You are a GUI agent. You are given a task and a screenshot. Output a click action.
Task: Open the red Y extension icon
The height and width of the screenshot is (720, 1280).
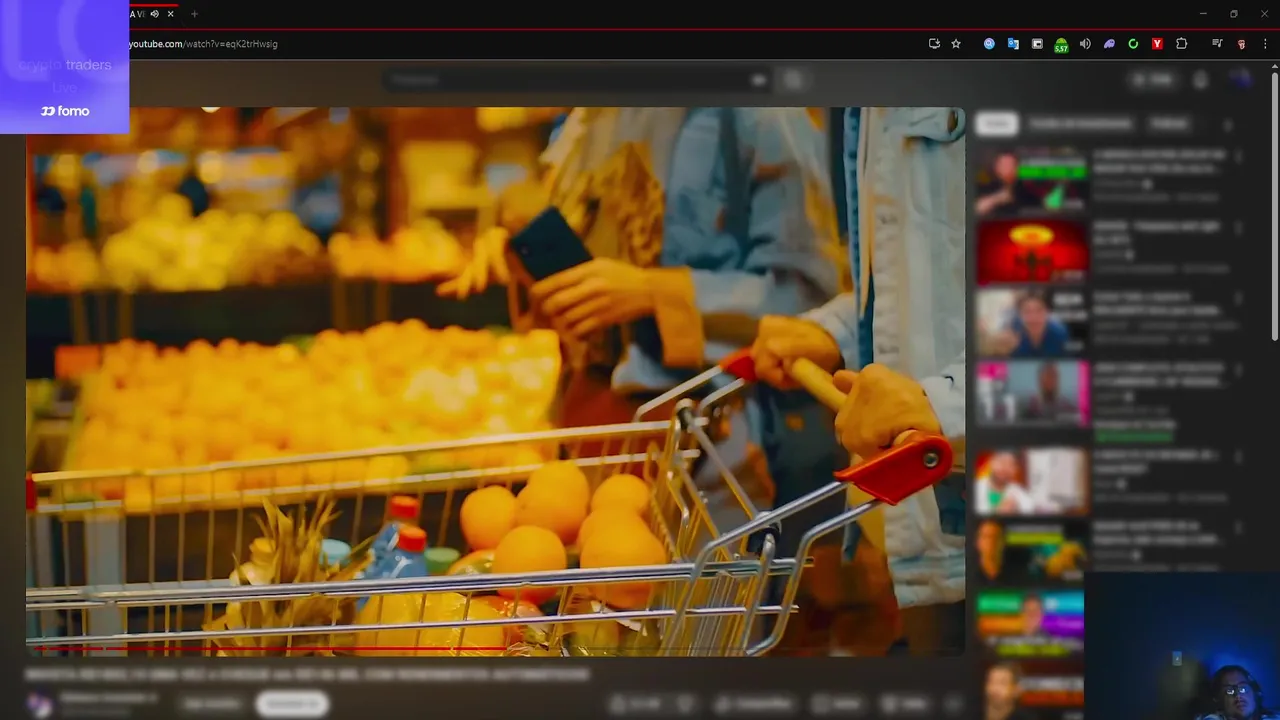click(1157, 44)
